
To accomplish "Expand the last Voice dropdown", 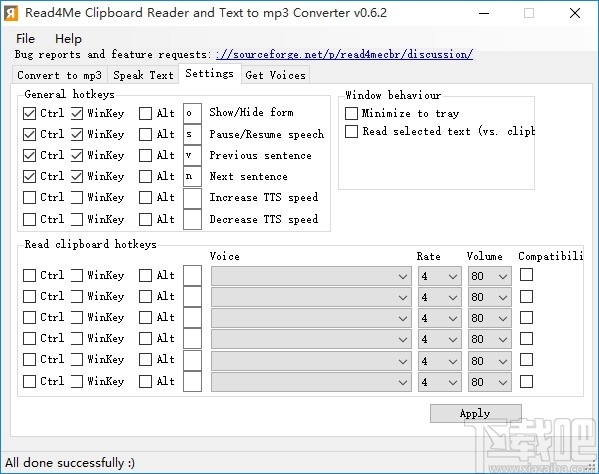I will tap(311, 382).
